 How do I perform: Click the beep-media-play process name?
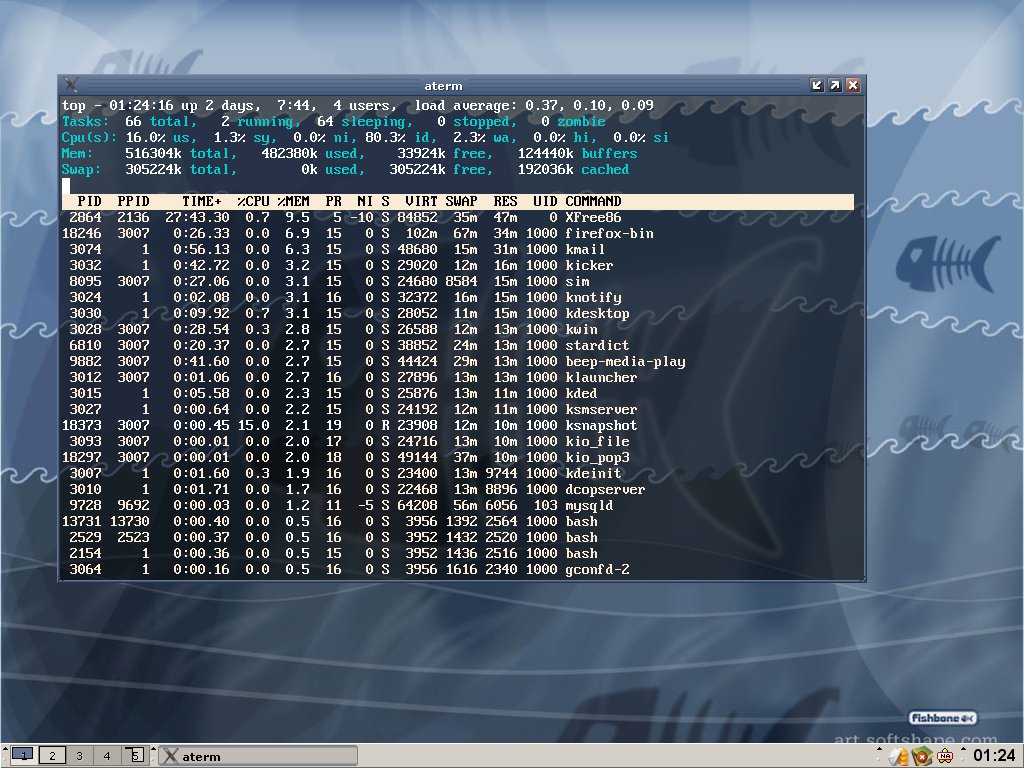tap(625, 361)
